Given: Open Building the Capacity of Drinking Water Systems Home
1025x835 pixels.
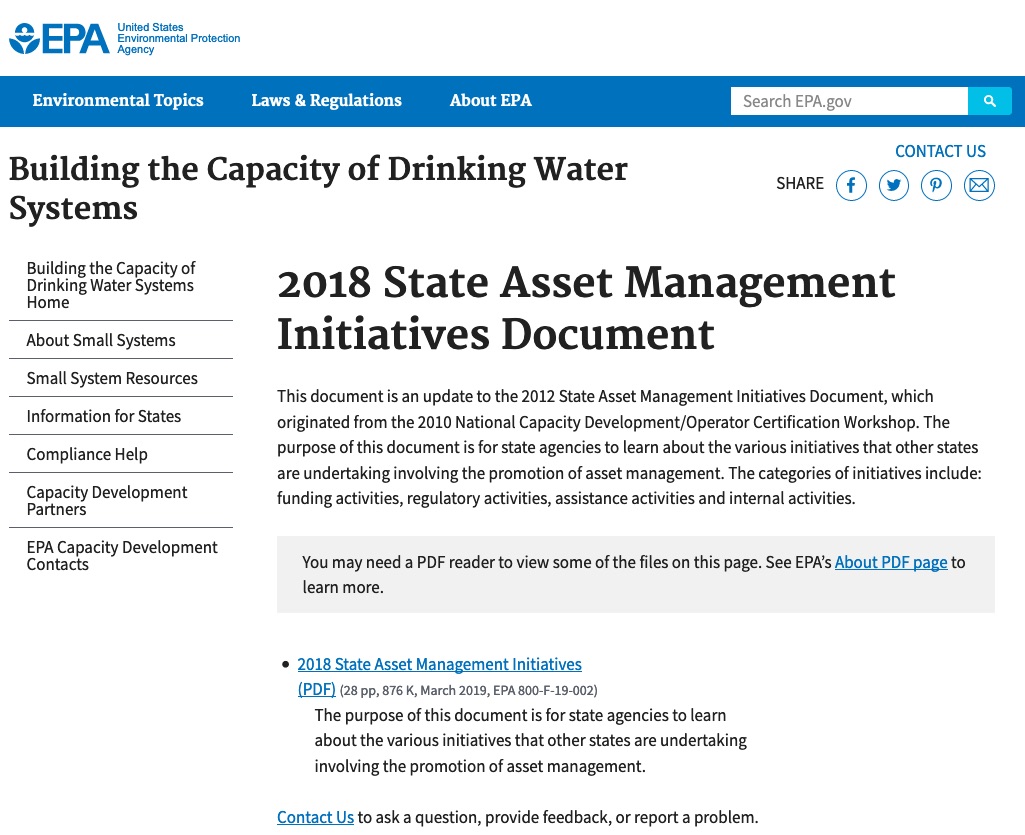Looking at the screenshot, I should 111,285.
